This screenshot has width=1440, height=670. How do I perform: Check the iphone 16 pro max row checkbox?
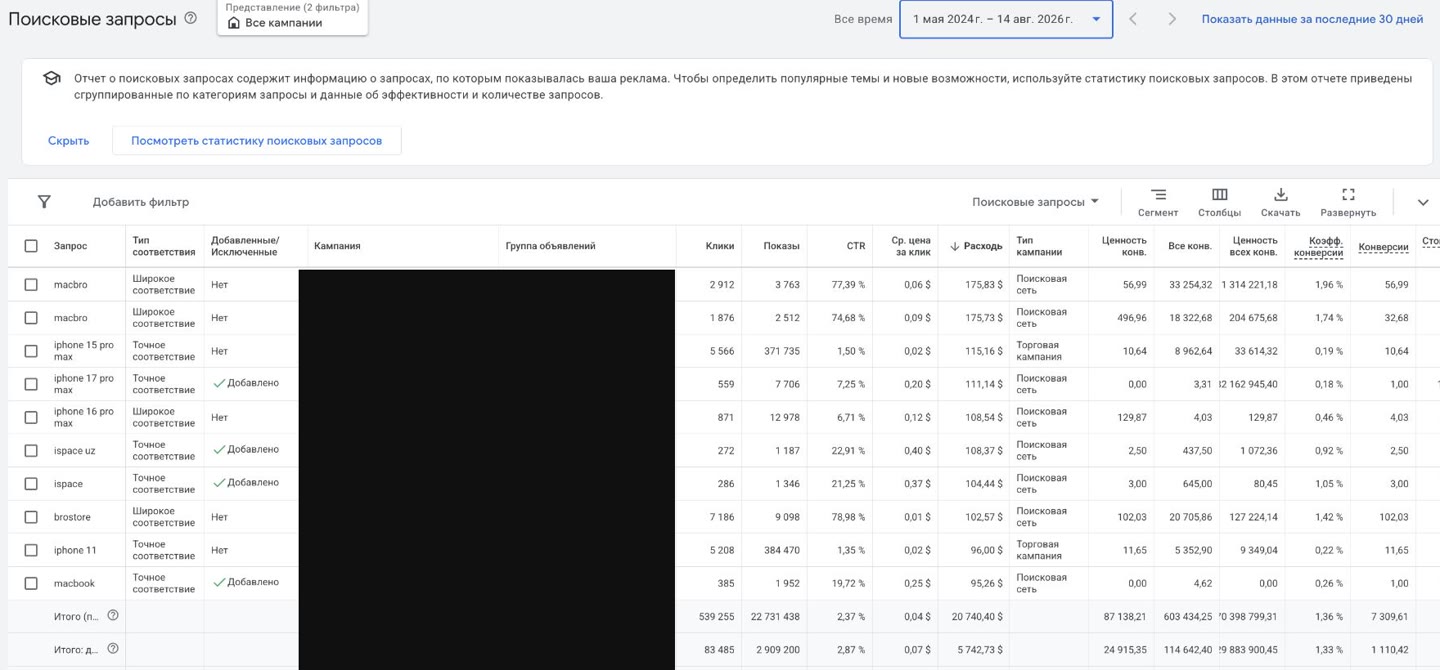31,417
